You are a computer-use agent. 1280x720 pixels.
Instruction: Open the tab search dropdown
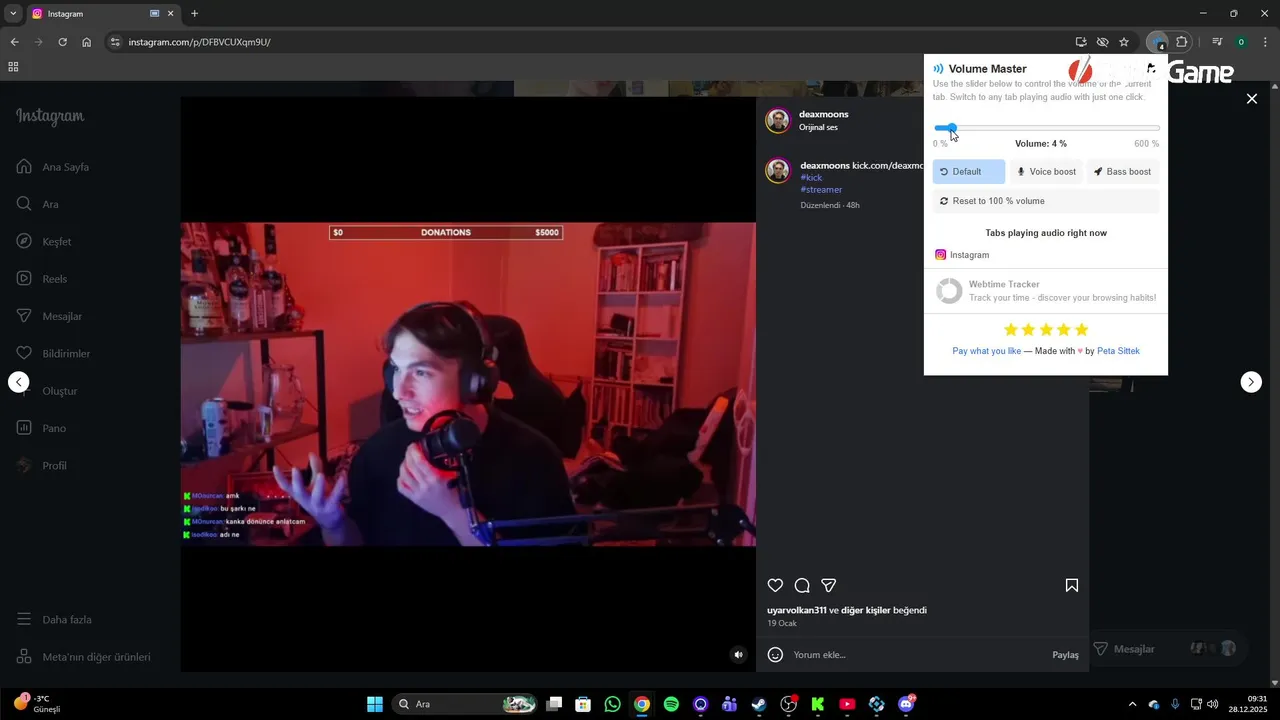[x=13, y=14]
